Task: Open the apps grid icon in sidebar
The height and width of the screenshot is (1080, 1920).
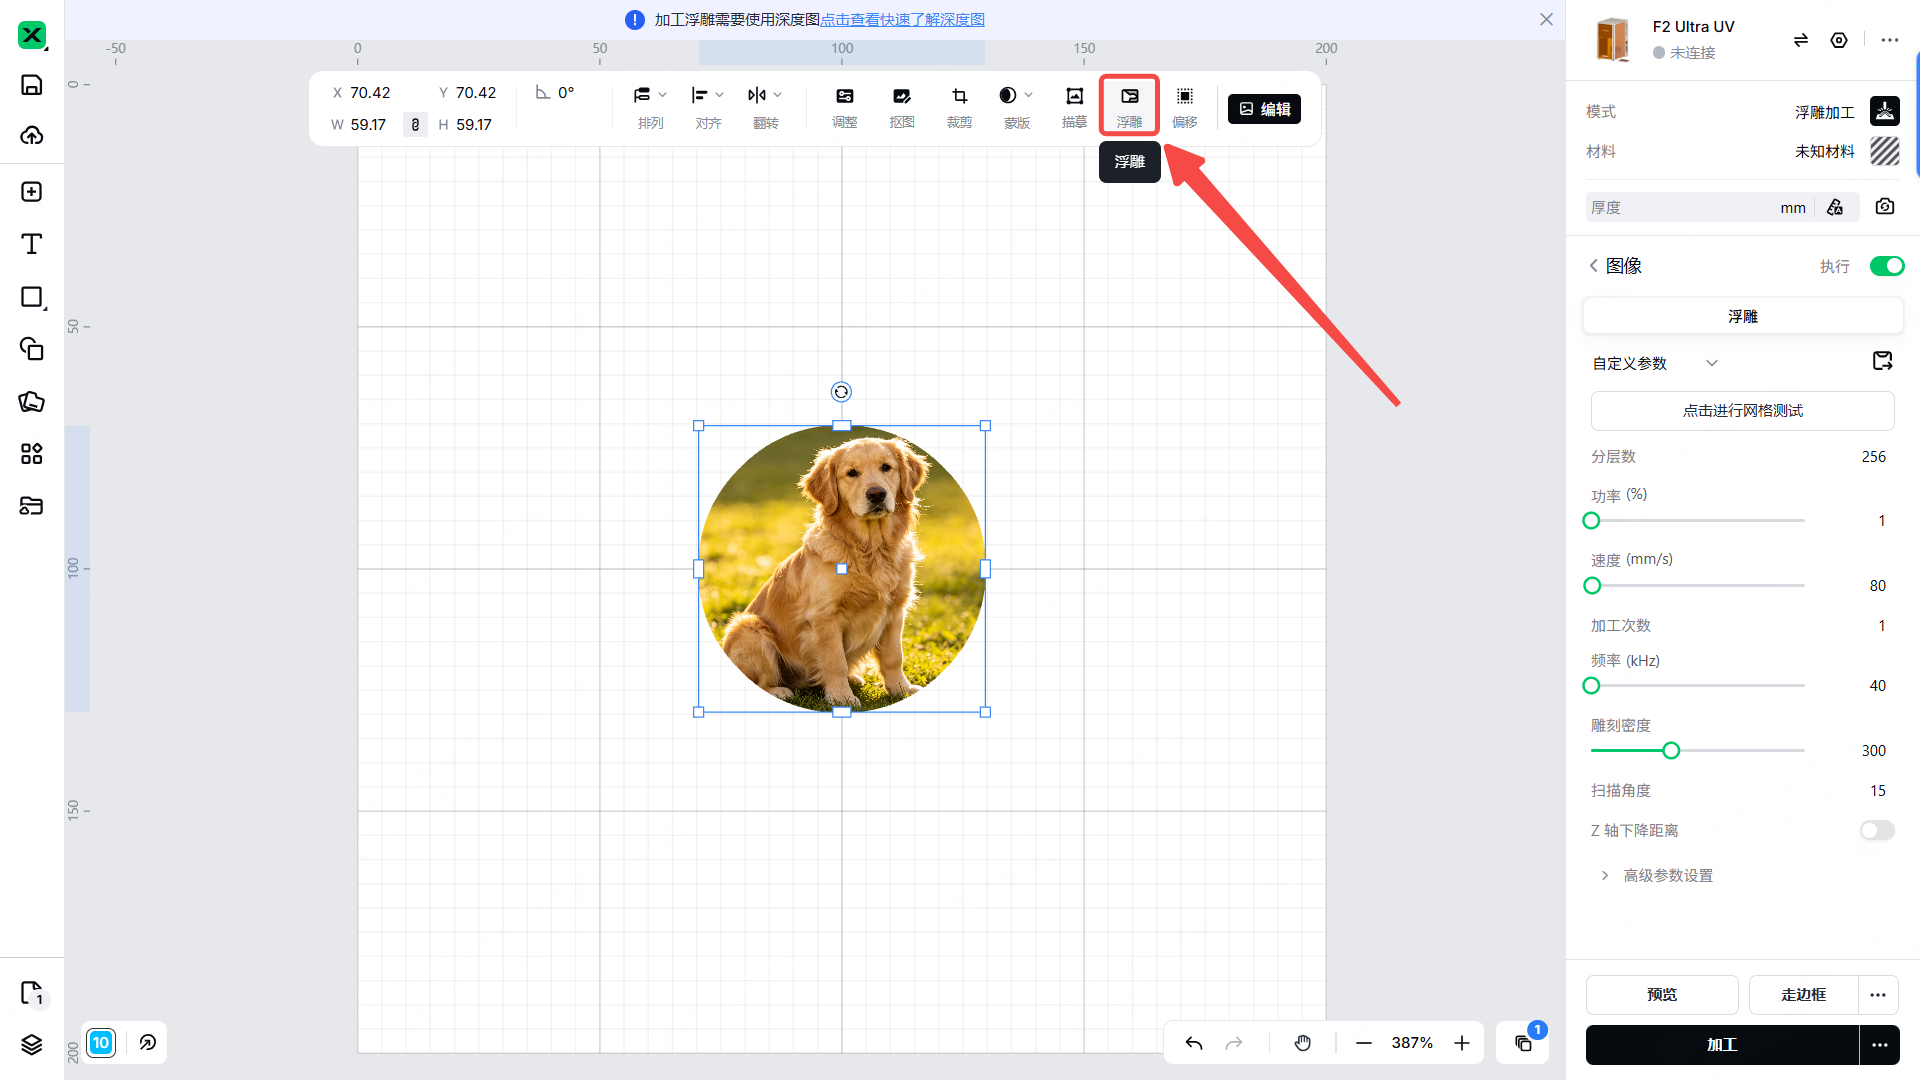Action: 32,454
